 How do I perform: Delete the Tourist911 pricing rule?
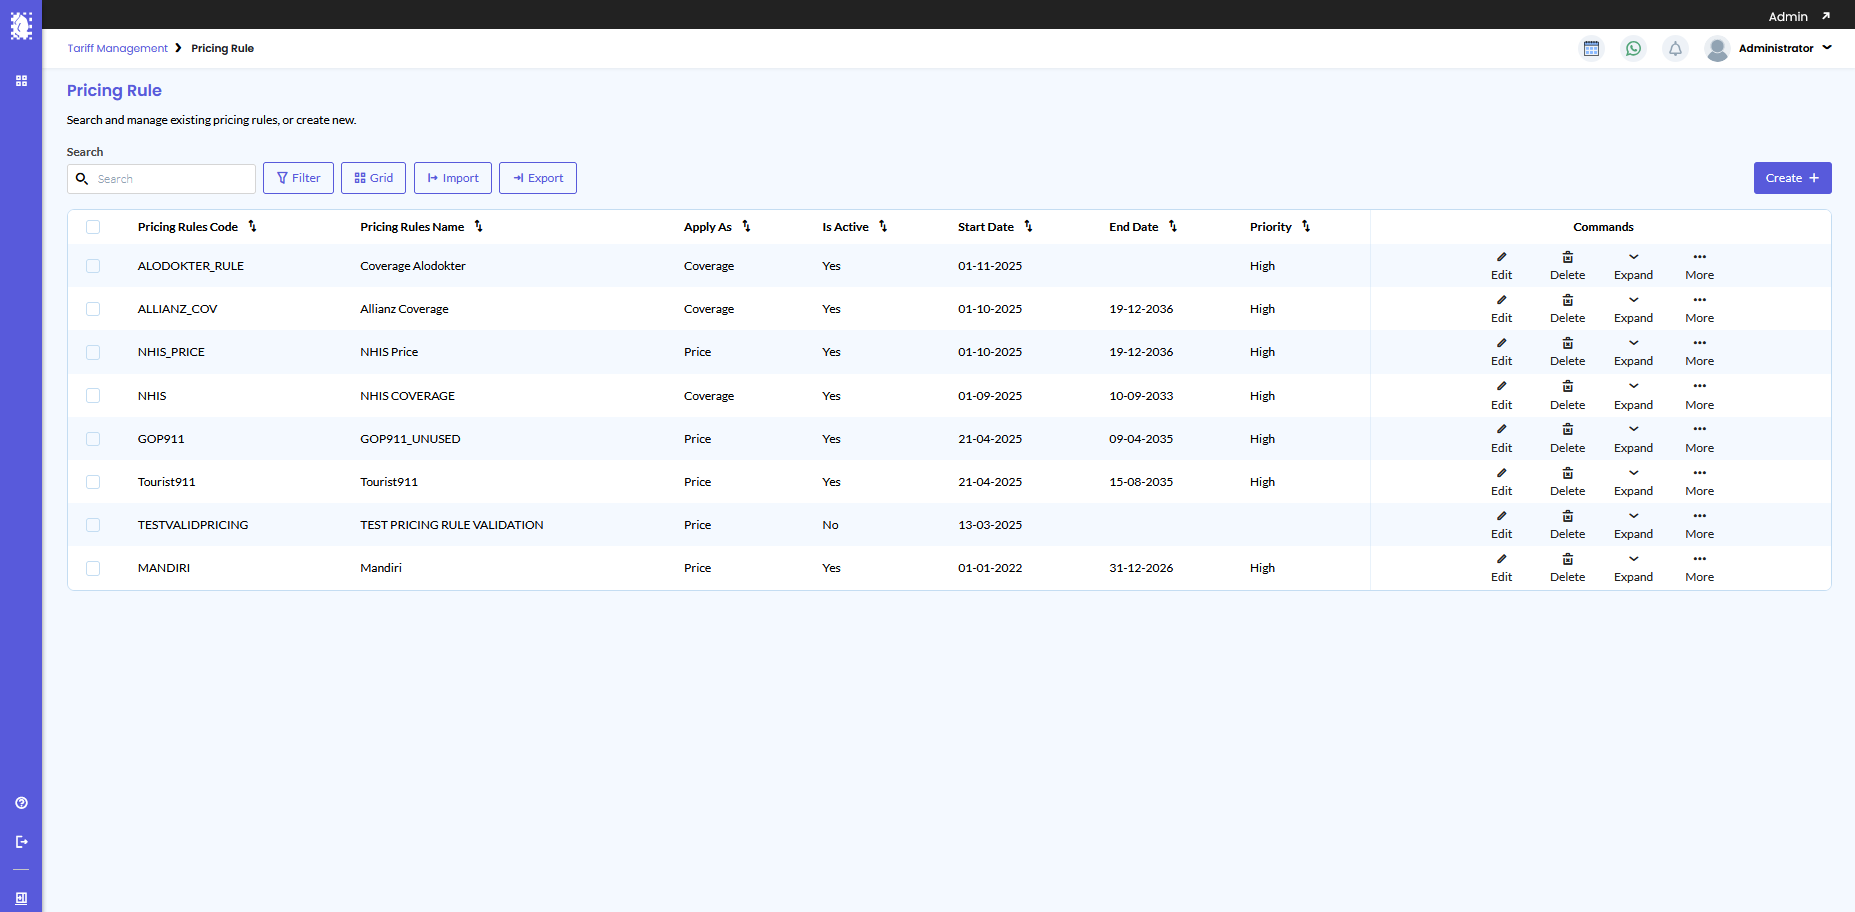(1567, 482)
